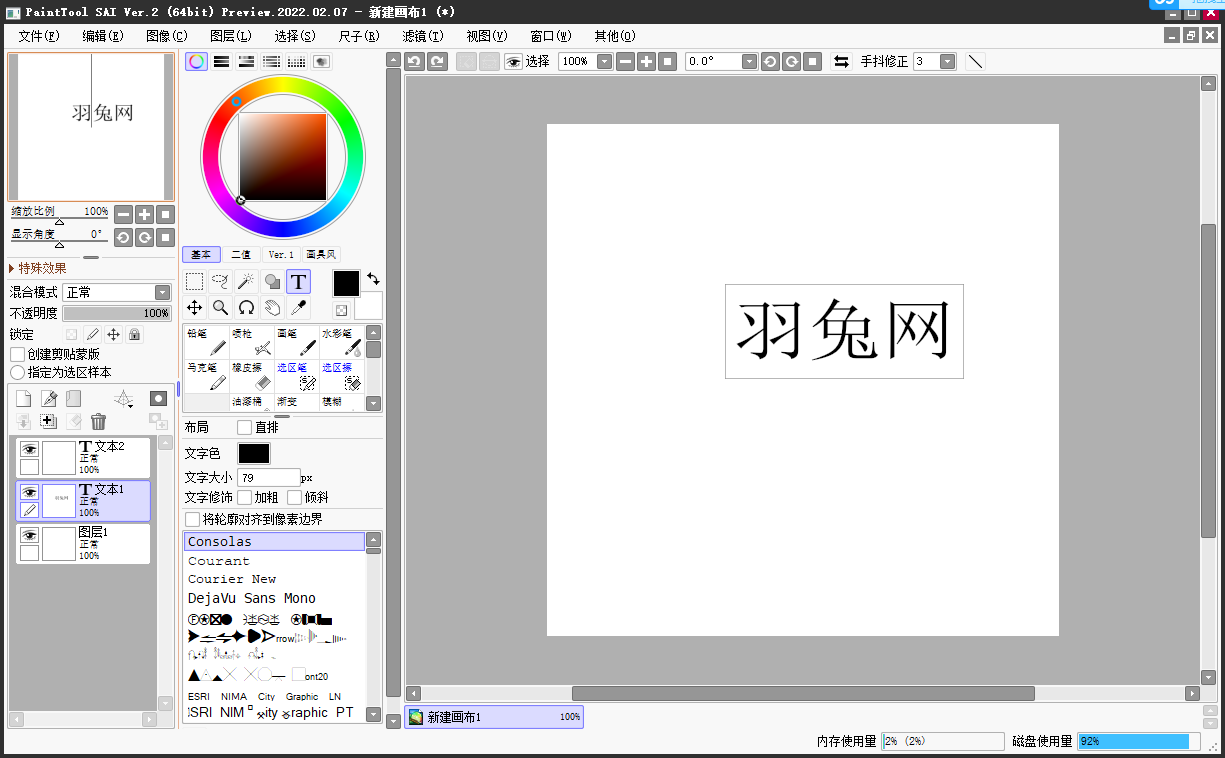Flip canvas view horizontally
Screen dimensions: 1225x758
(841, 61)
